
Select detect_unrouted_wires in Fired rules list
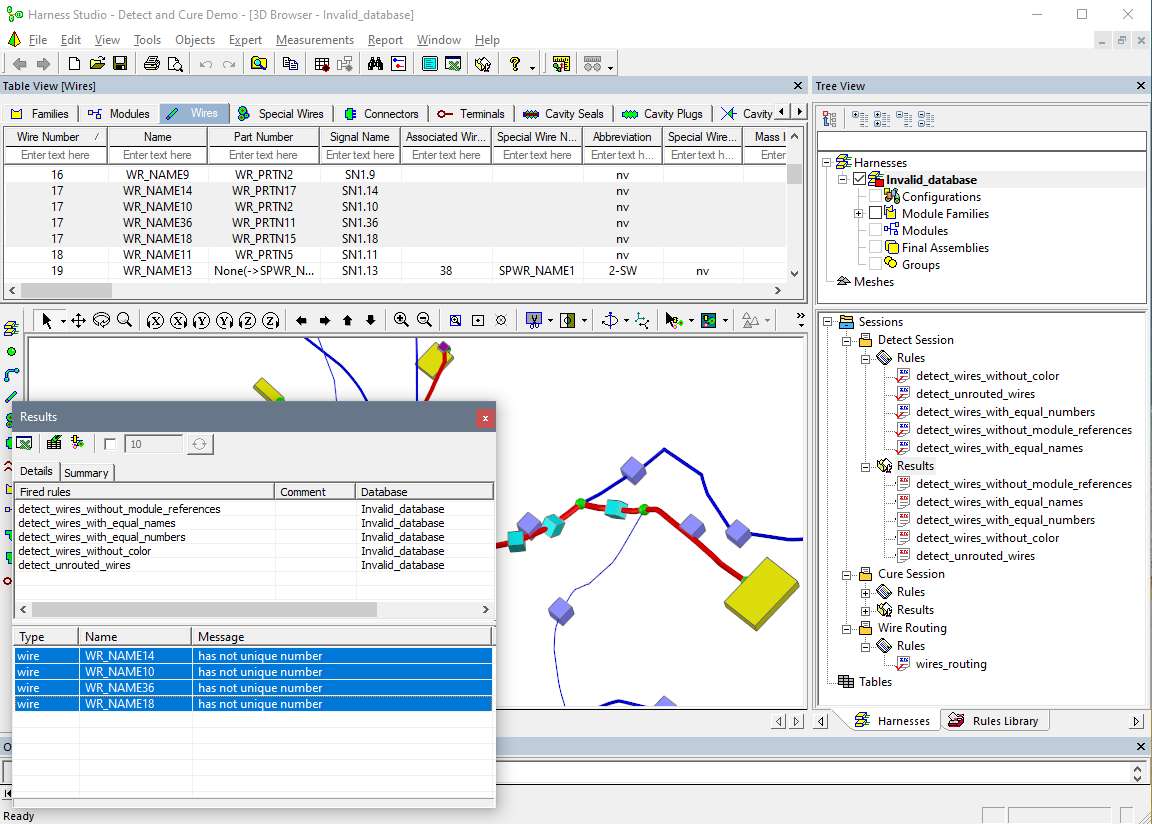74,565
